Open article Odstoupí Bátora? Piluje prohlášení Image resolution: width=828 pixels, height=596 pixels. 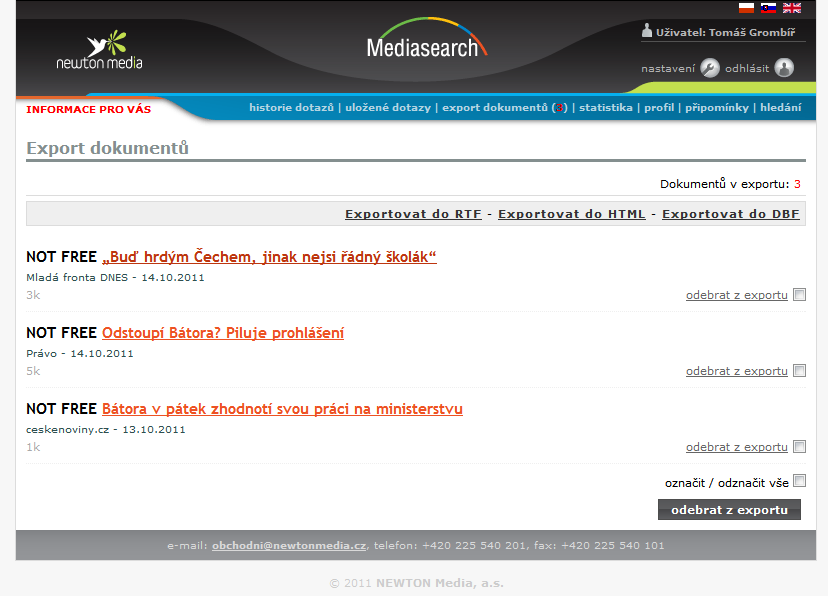(223, 333)
